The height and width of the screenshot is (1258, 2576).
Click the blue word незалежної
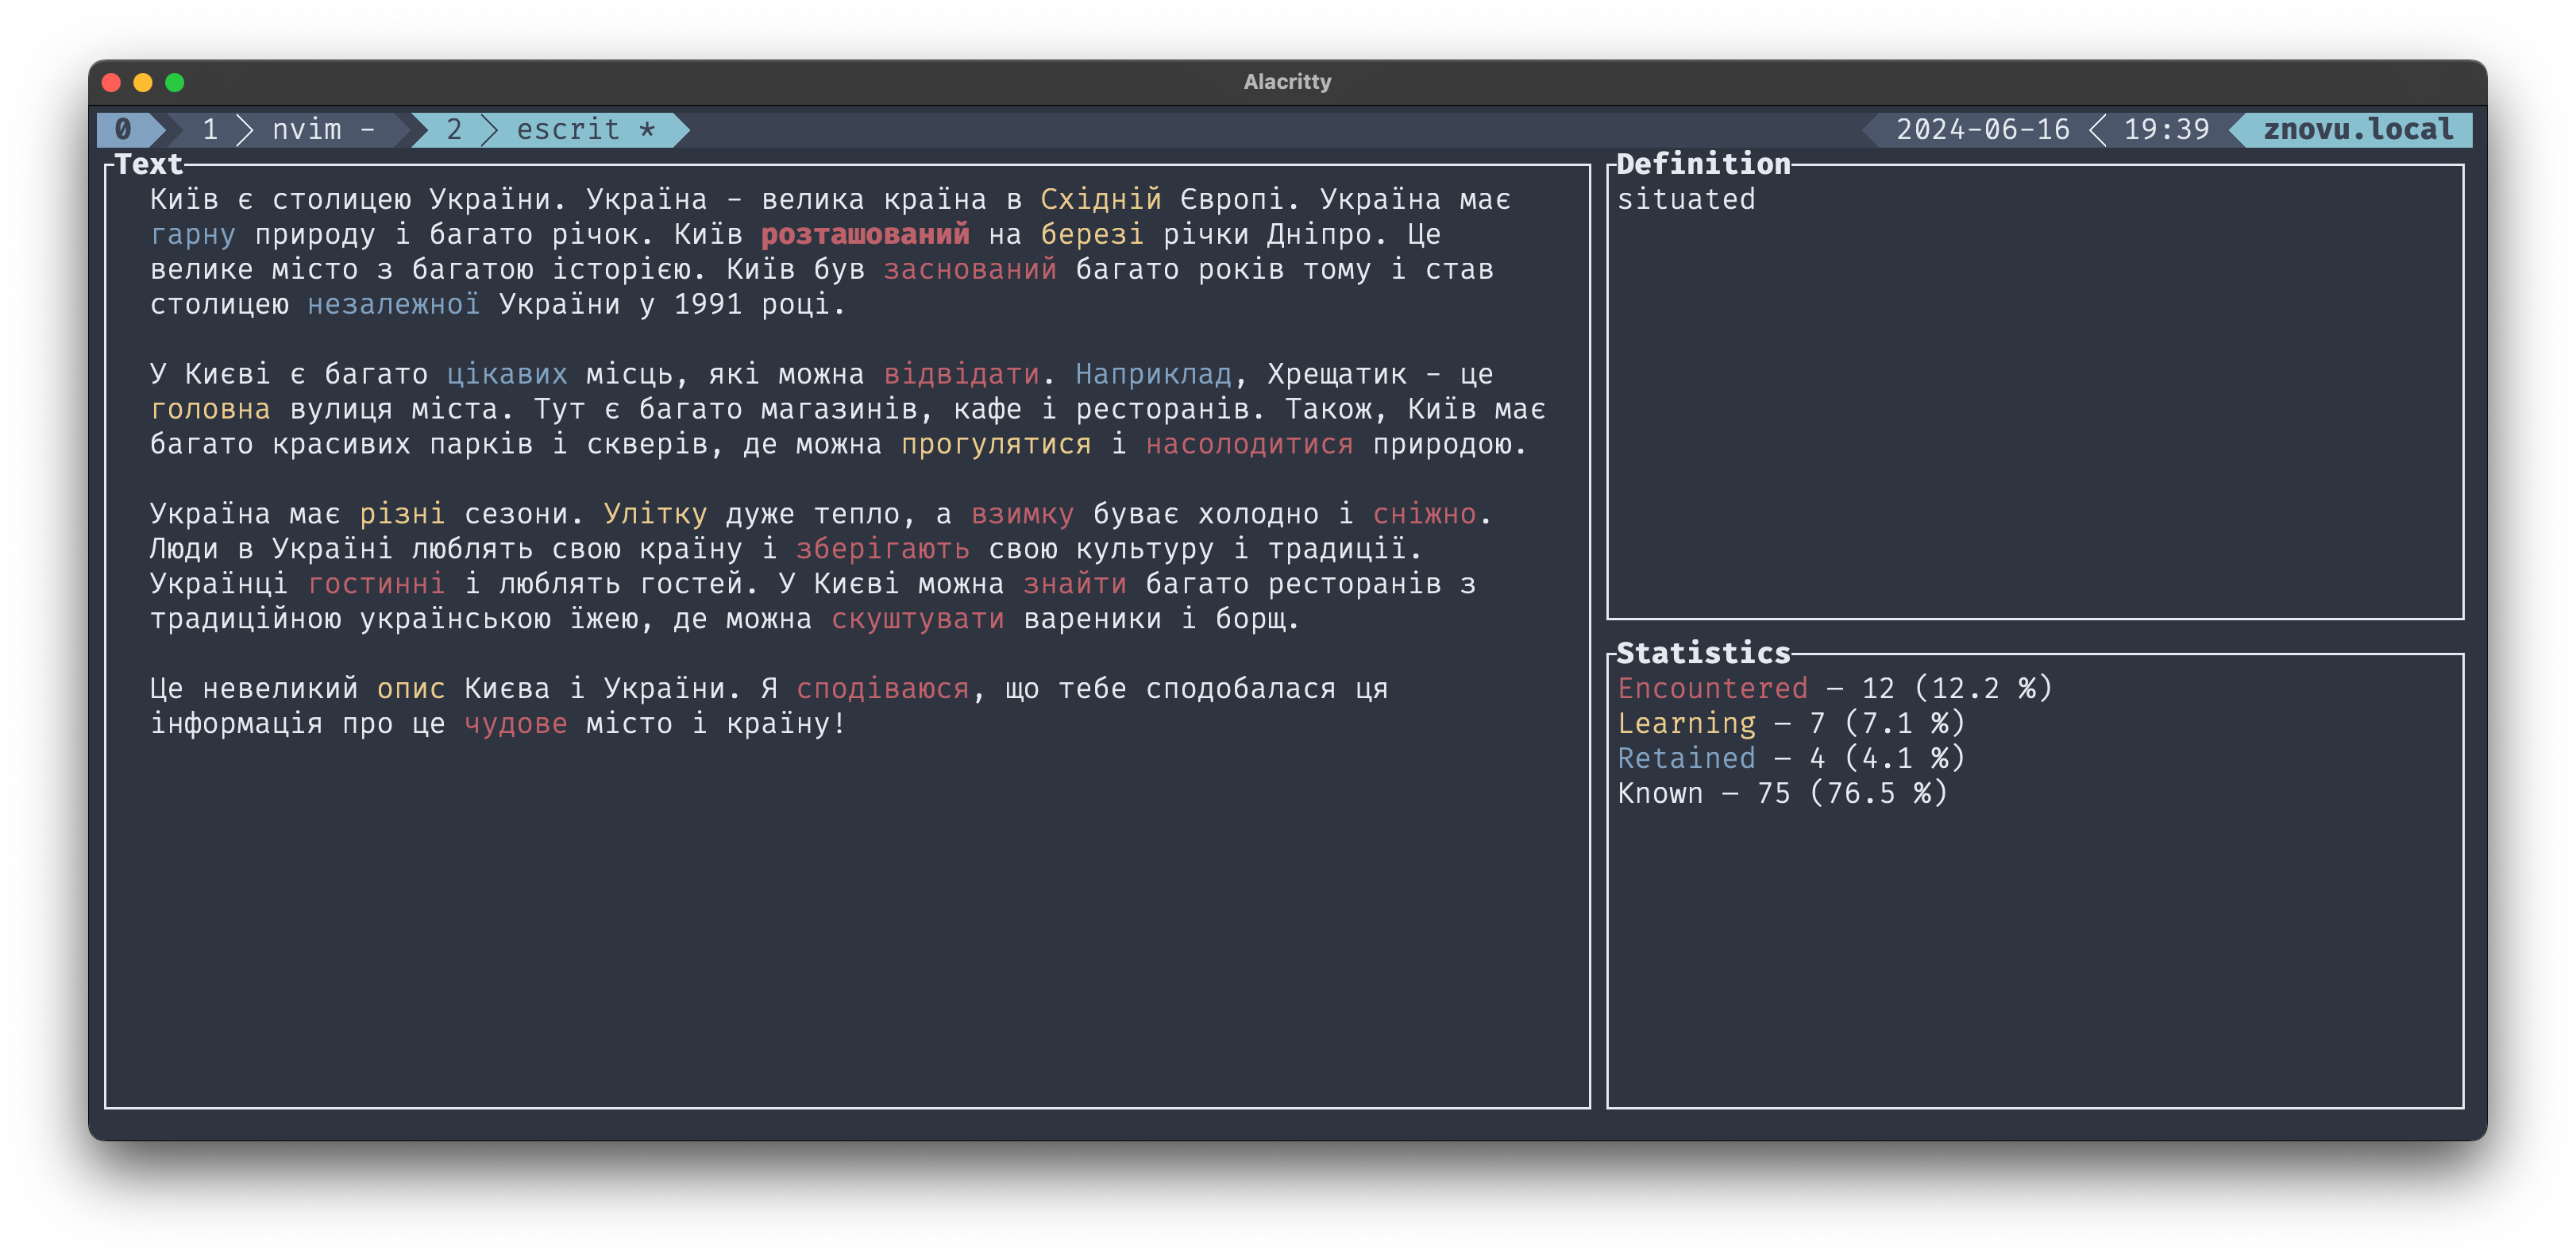click(393, 305)
